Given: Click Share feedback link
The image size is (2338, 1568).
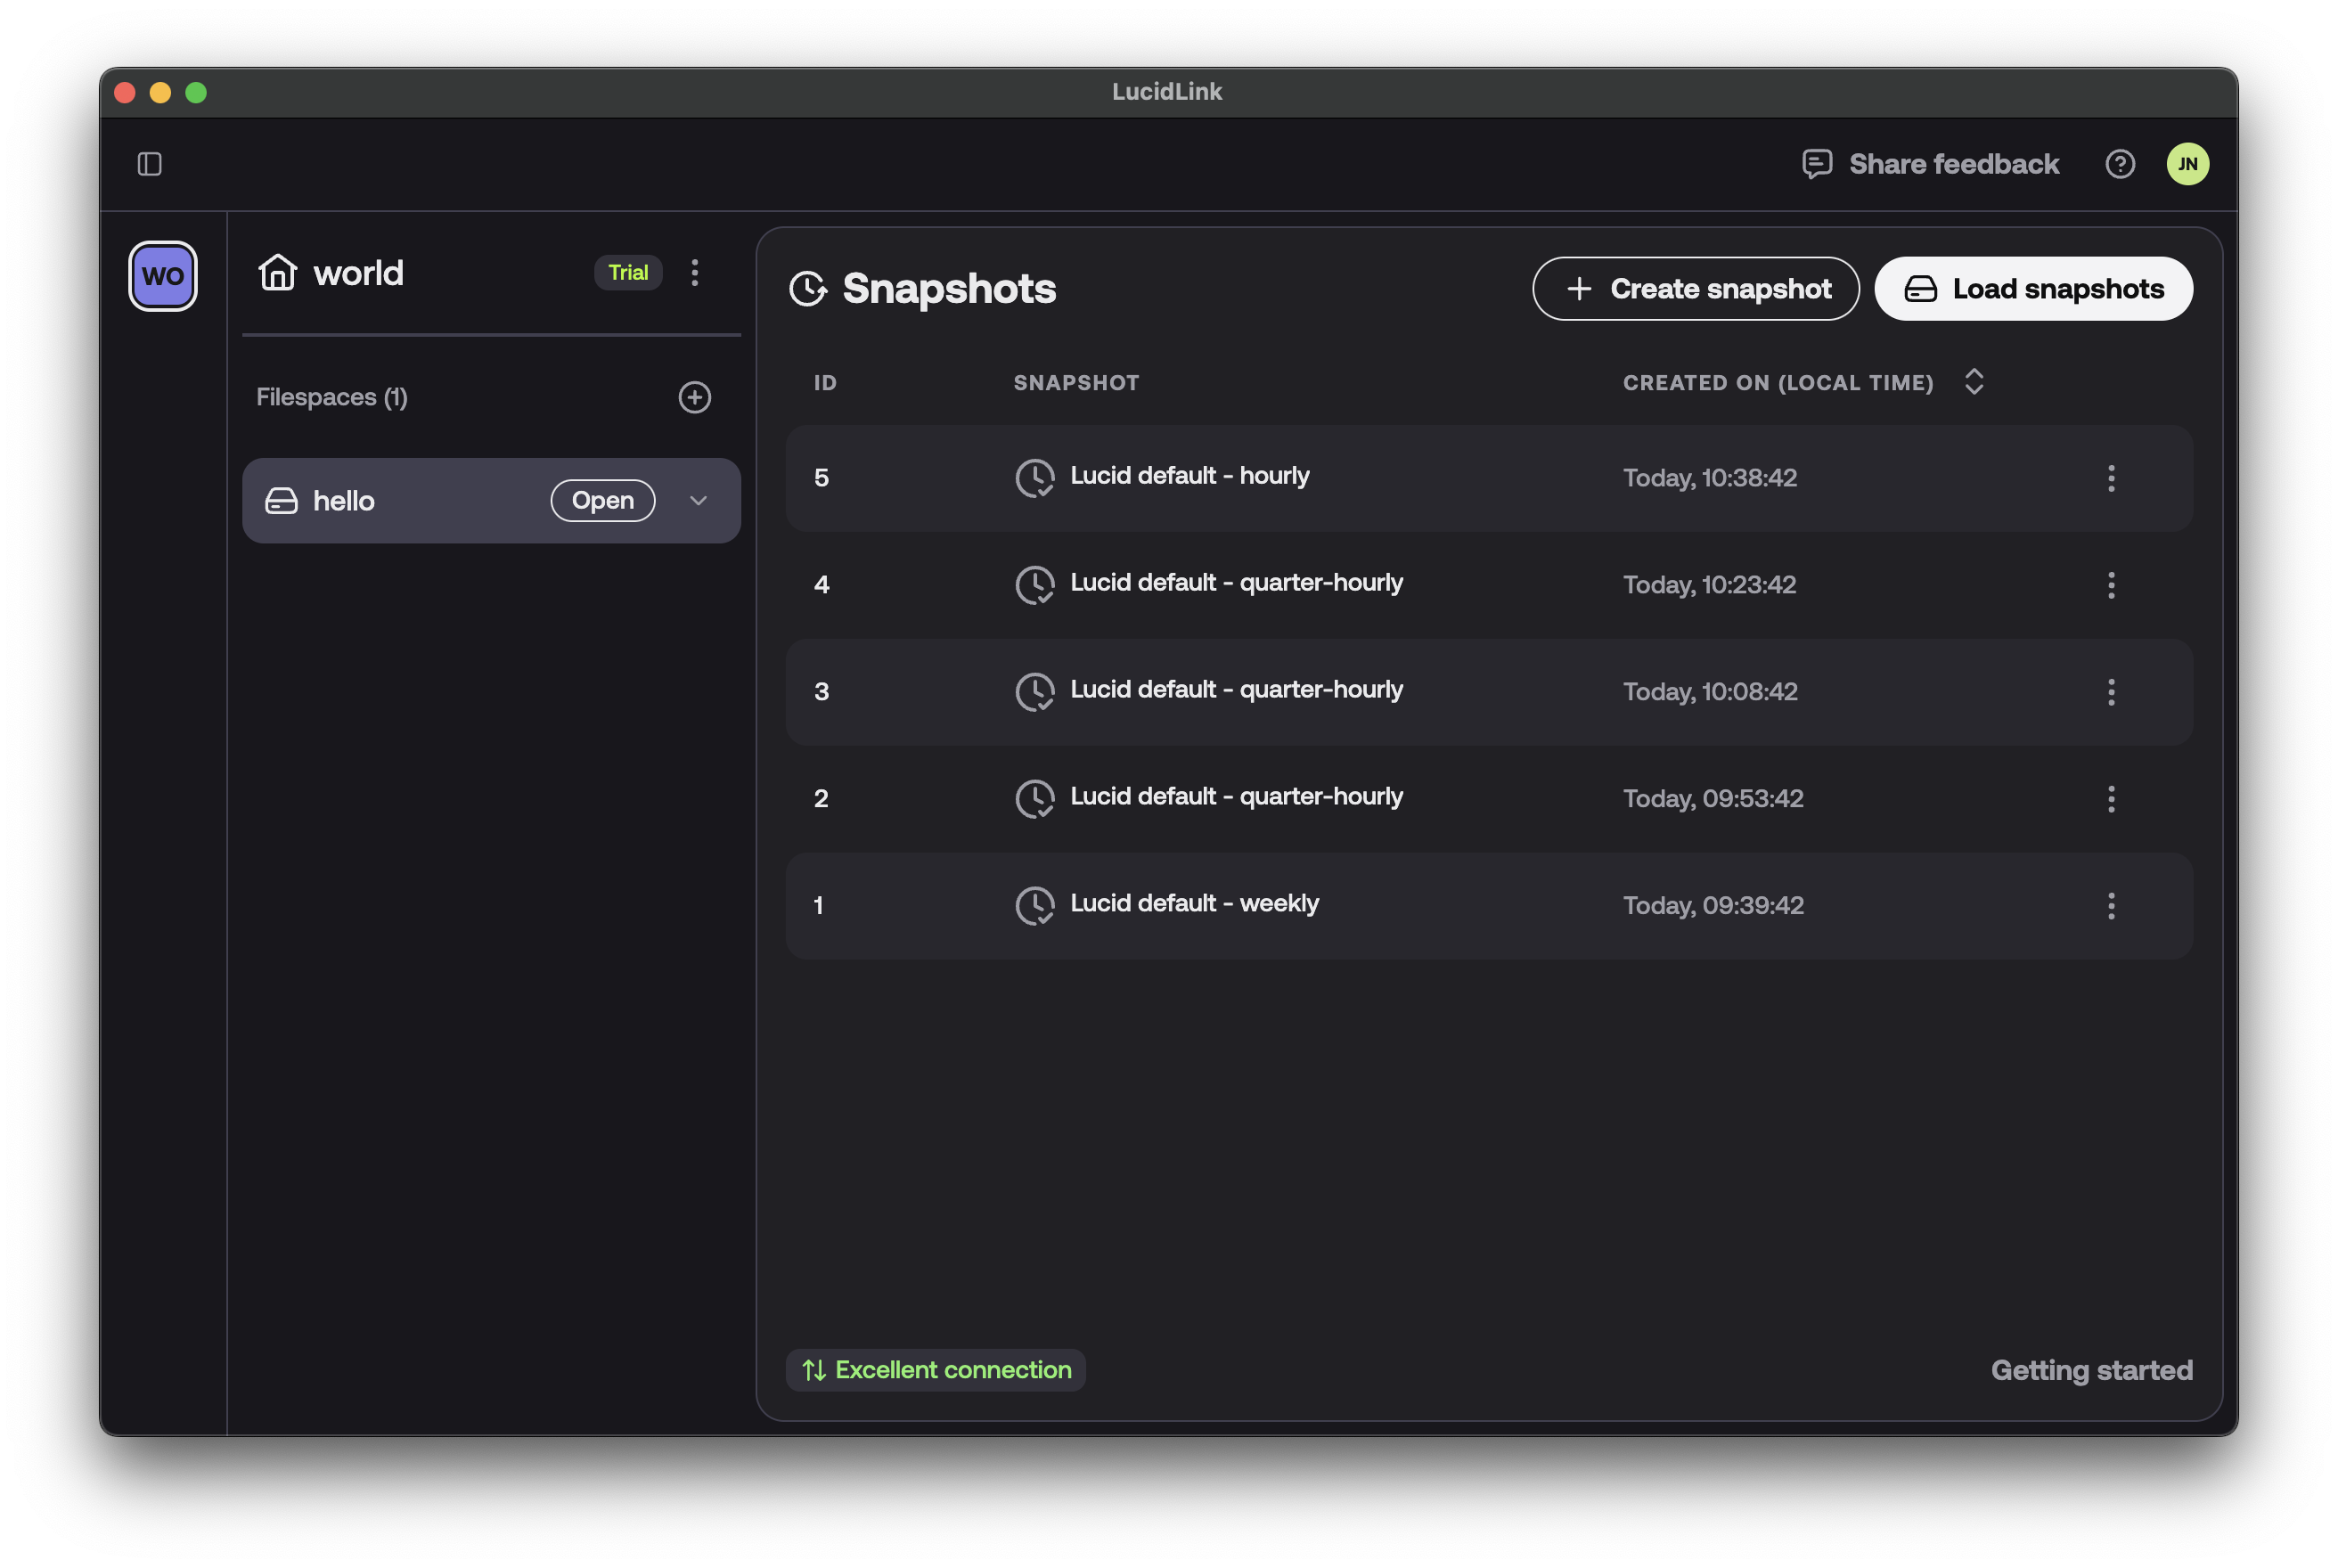Looking at the screenshot, I should click(x=1953, y=164).
